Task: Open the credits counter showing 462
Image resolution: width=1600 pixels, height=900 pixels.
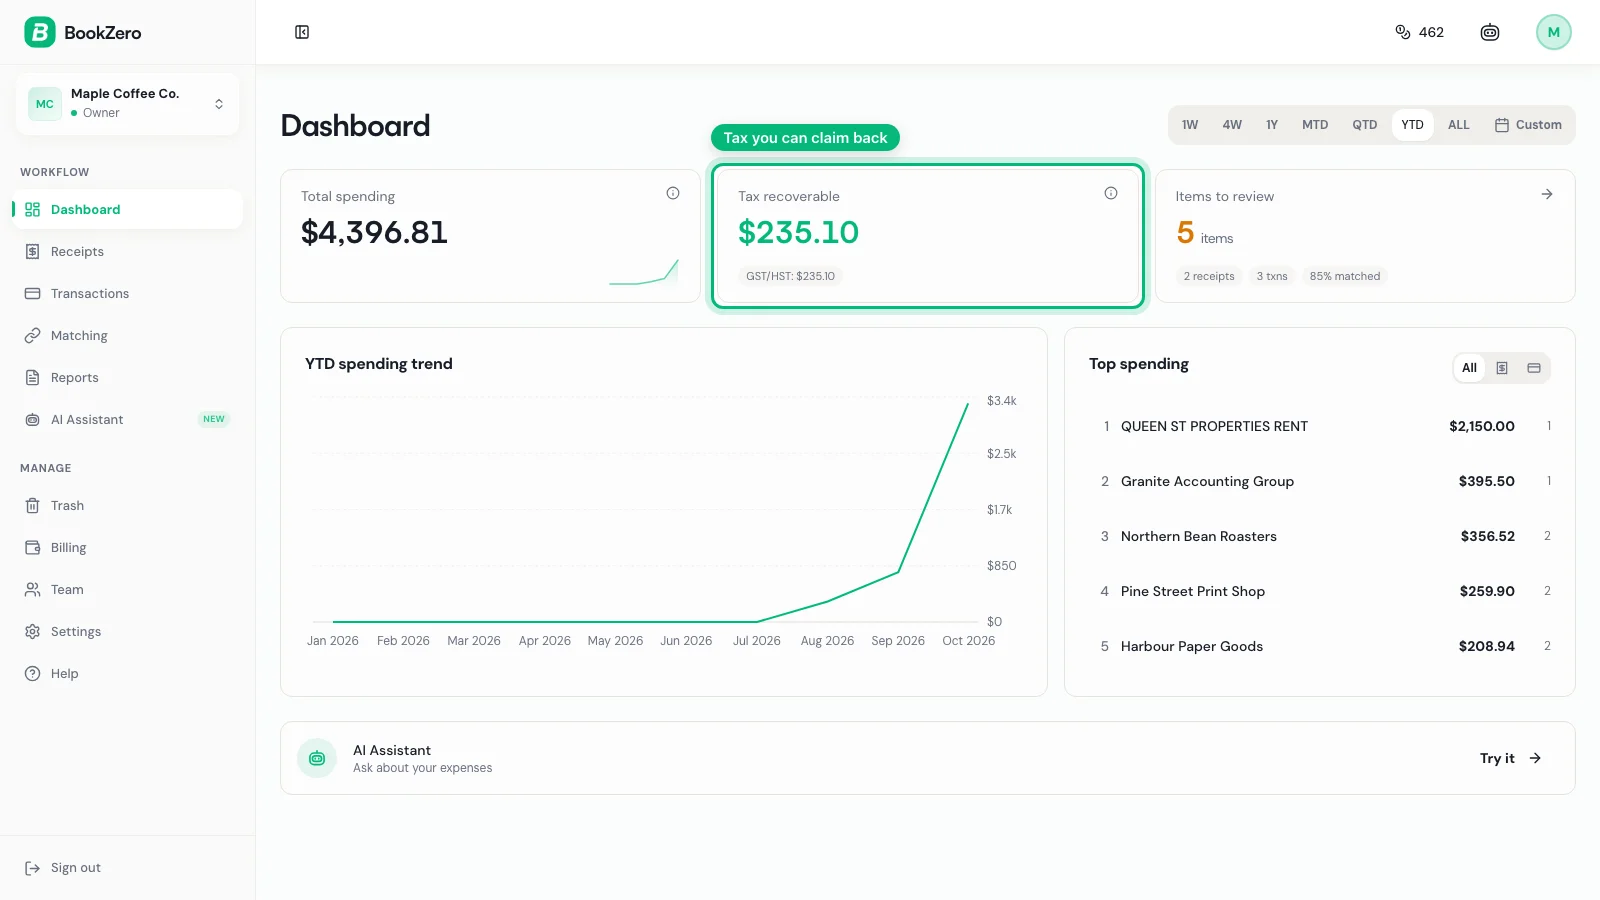Action: pos(1419,32)
